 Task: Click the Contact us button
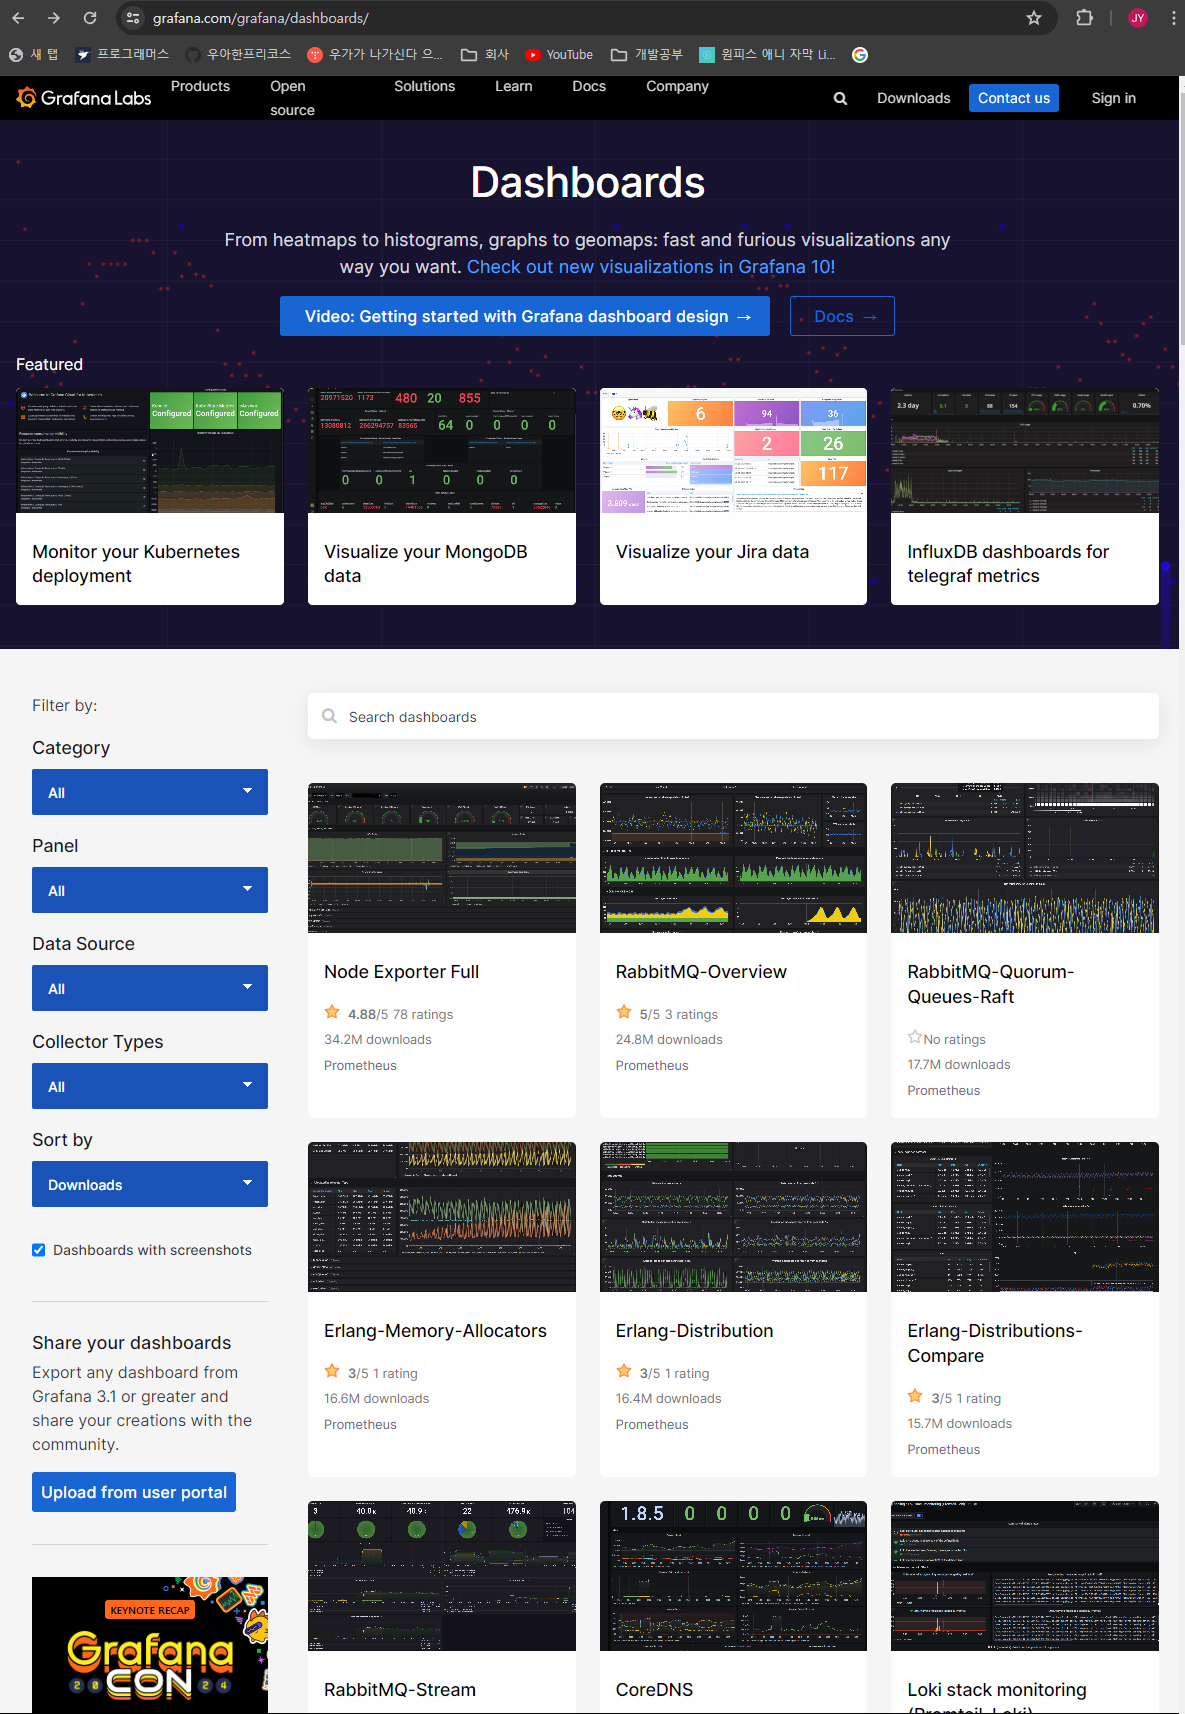coord(1014,98)
